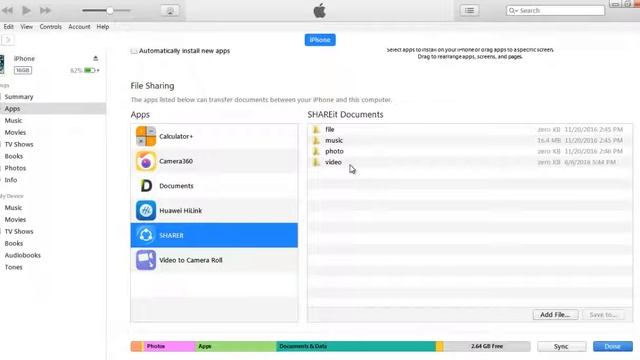Click the music folder icon
Screen dimensions: 640x360
pyautogui.click(x=316, y=140)
